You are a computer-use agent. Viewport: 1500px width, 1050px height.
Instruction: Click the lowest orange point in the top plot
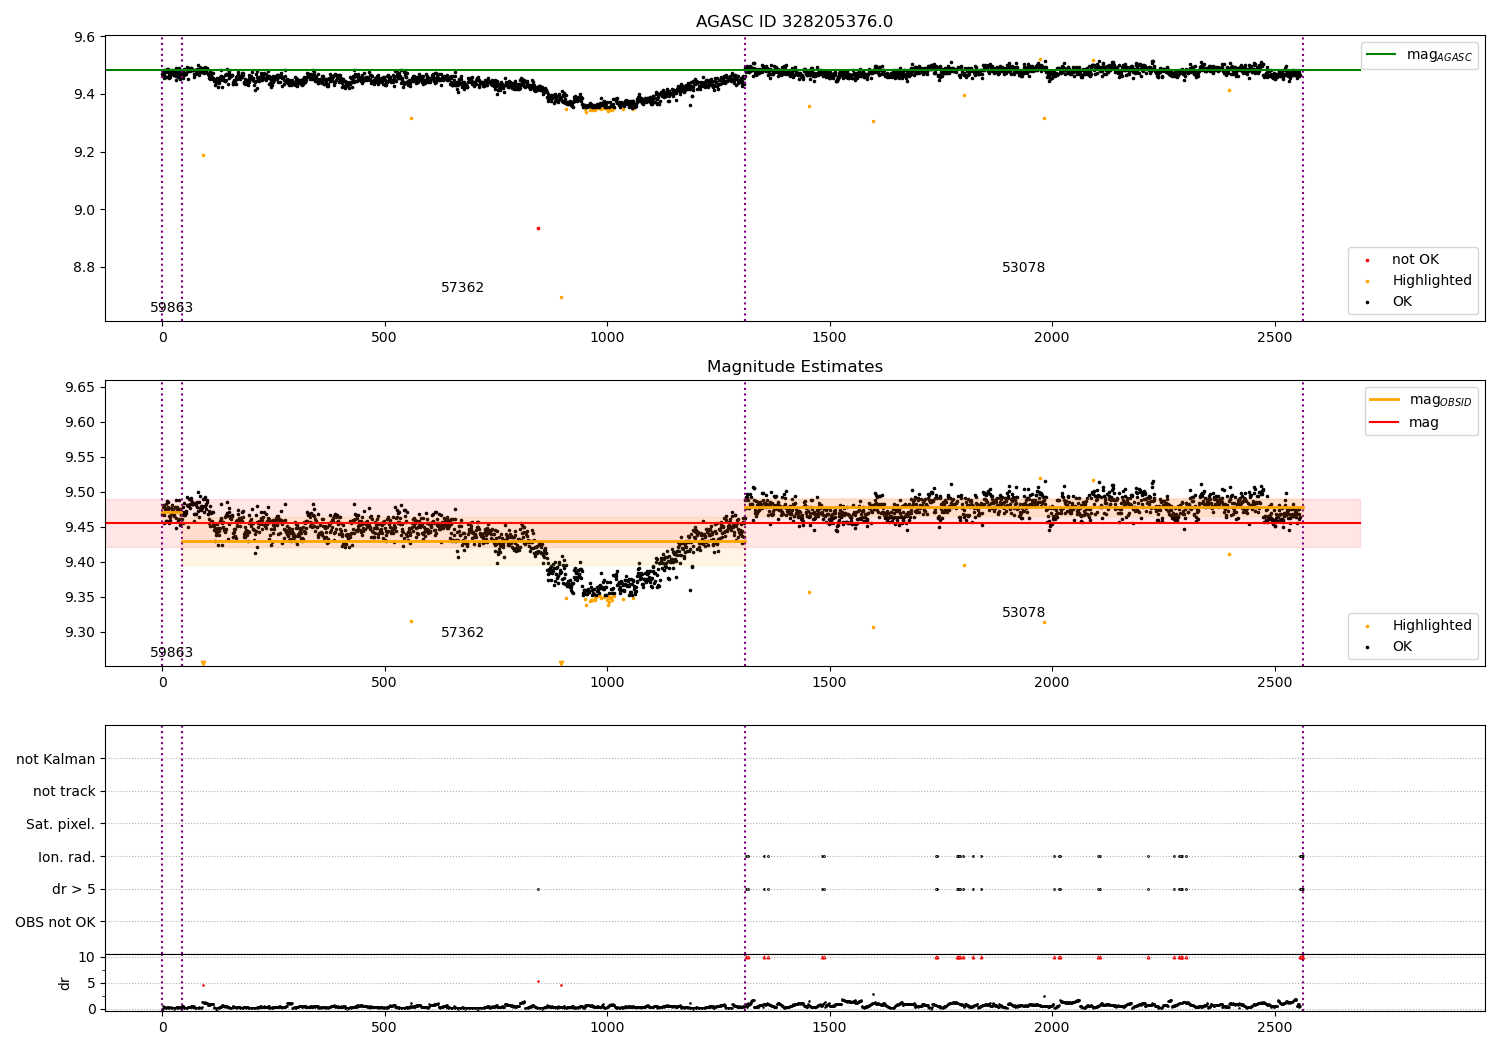[x=561, y=297]
